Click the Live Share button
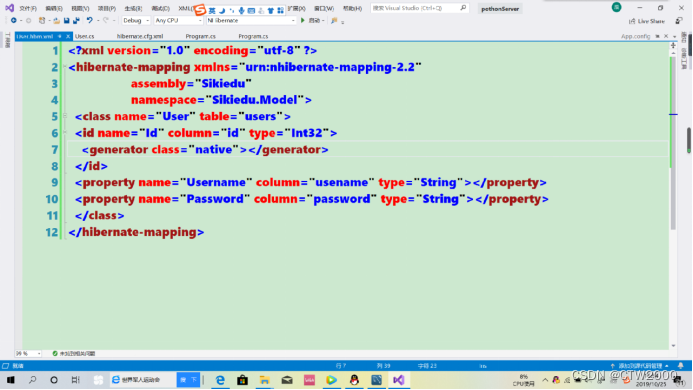Viewport: 693px width, 390px height. [x=647, y=21]
